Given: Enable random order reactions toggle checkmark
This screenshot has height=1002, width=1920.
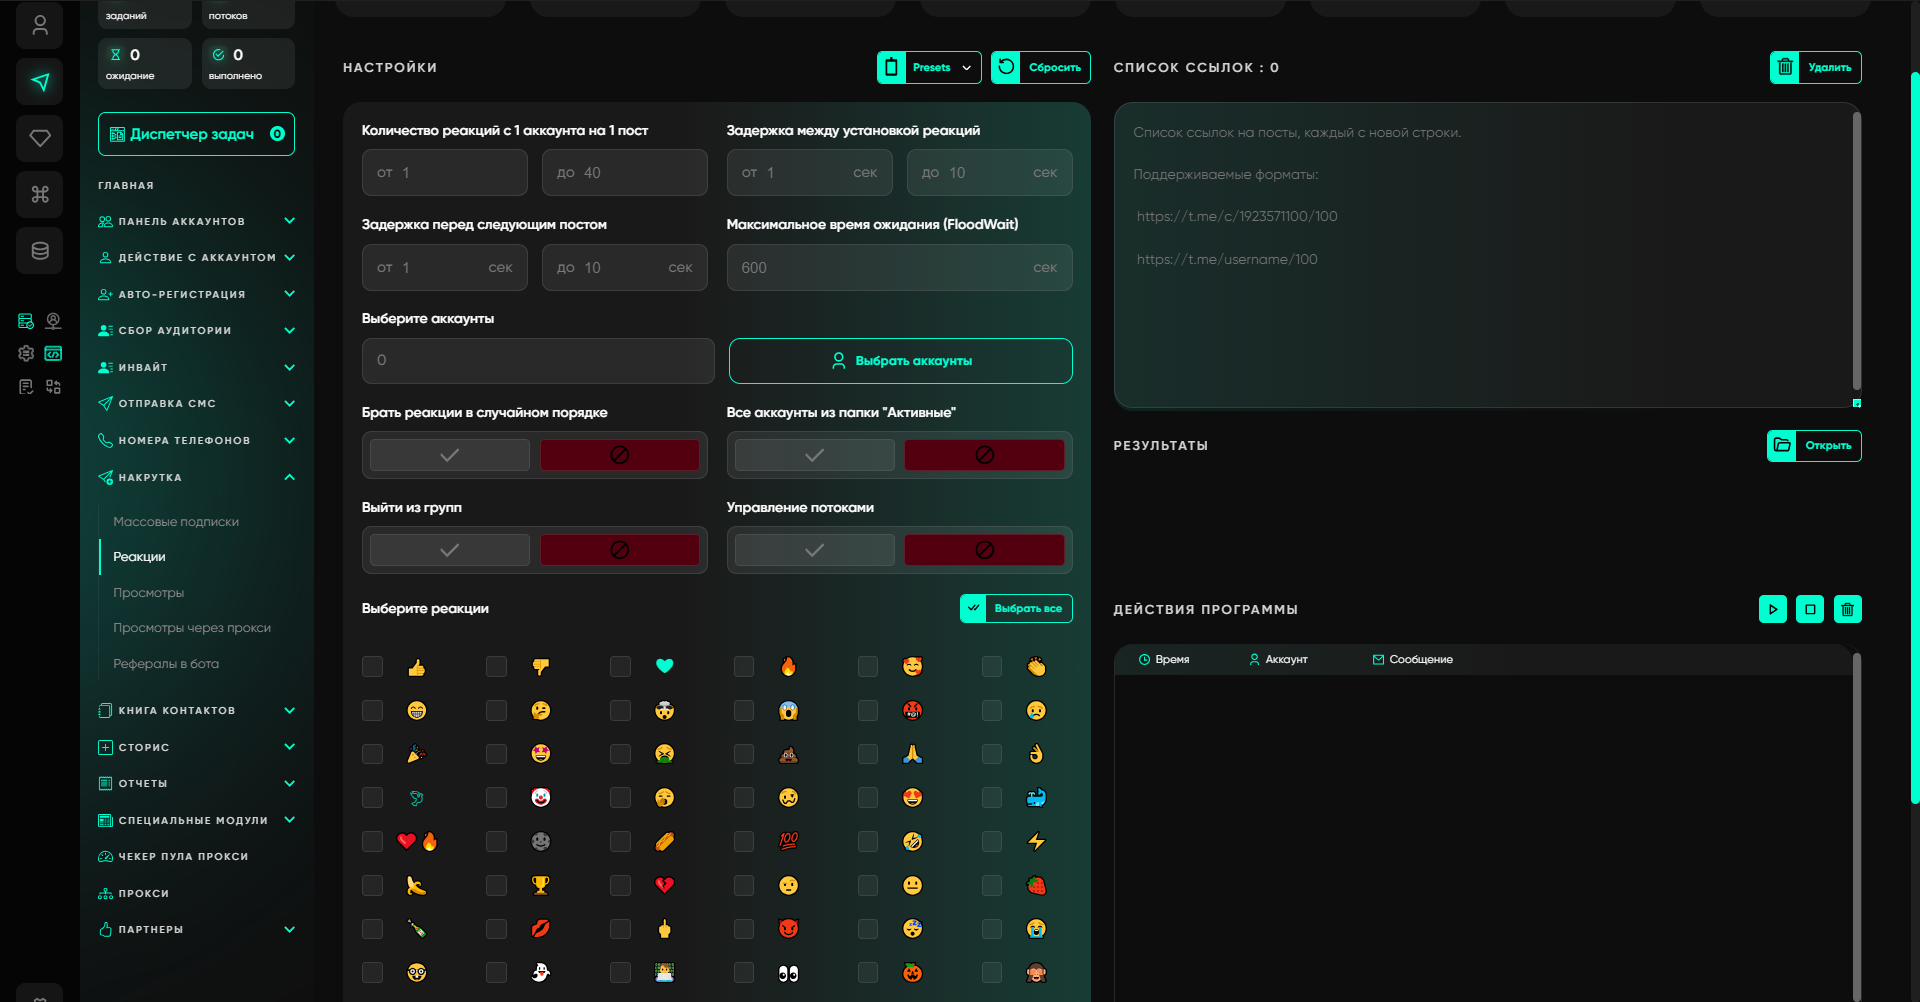Looking at the screenshot, I should [450, 455].
